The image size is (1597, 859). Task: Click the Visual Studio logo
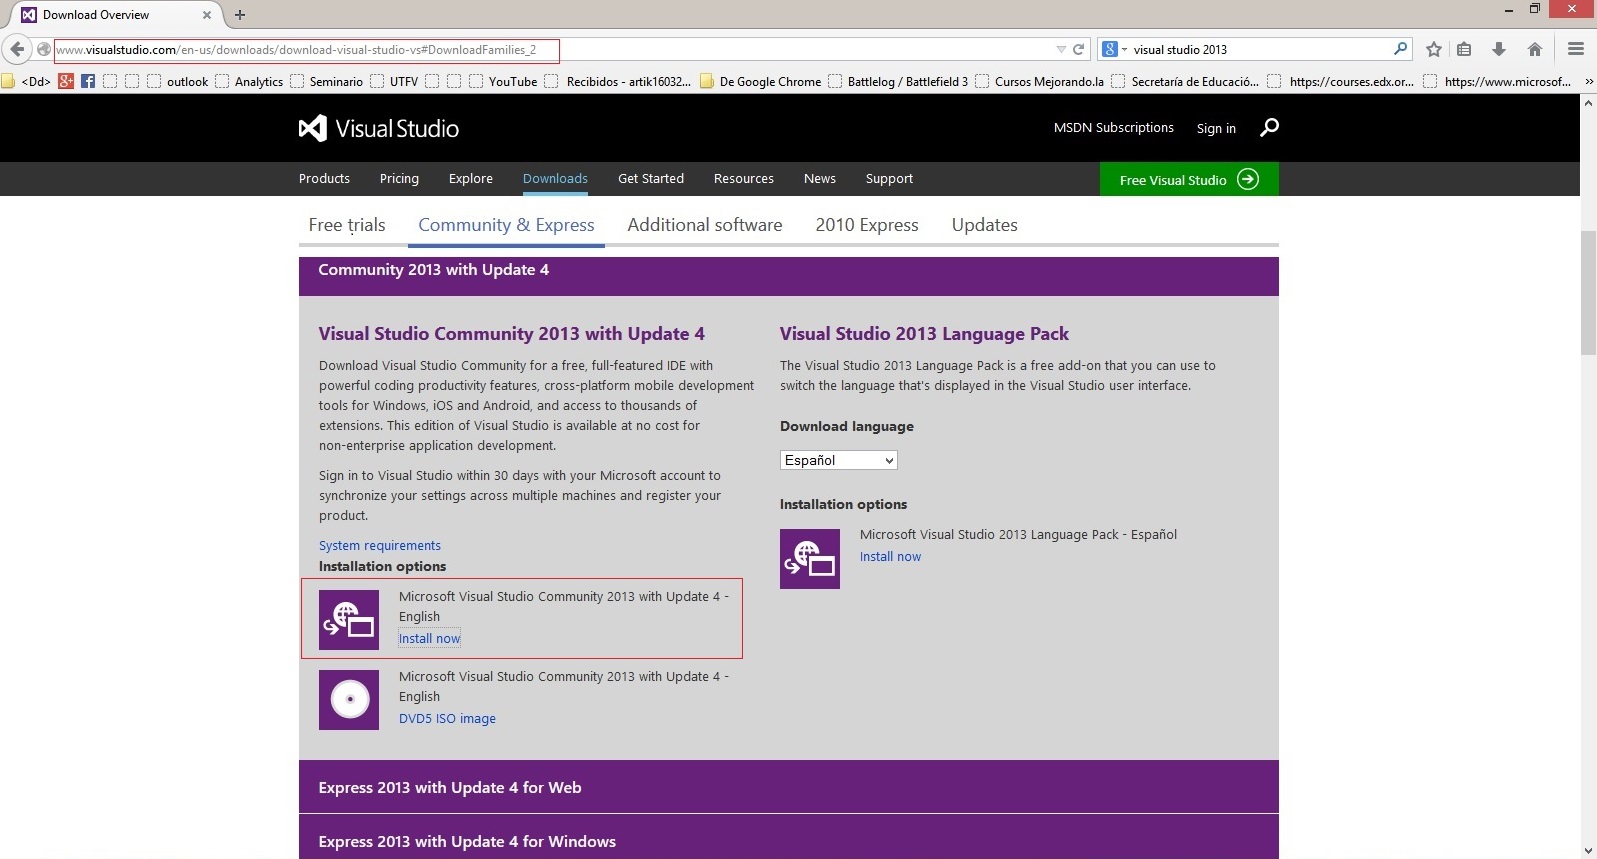tap(379, 128)
